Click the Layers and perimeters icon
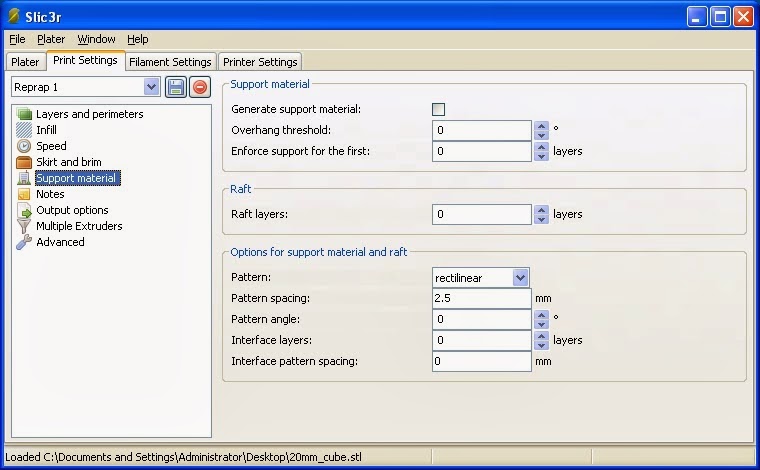The width and height of the screenshot is (760, 470). [24, 114]
